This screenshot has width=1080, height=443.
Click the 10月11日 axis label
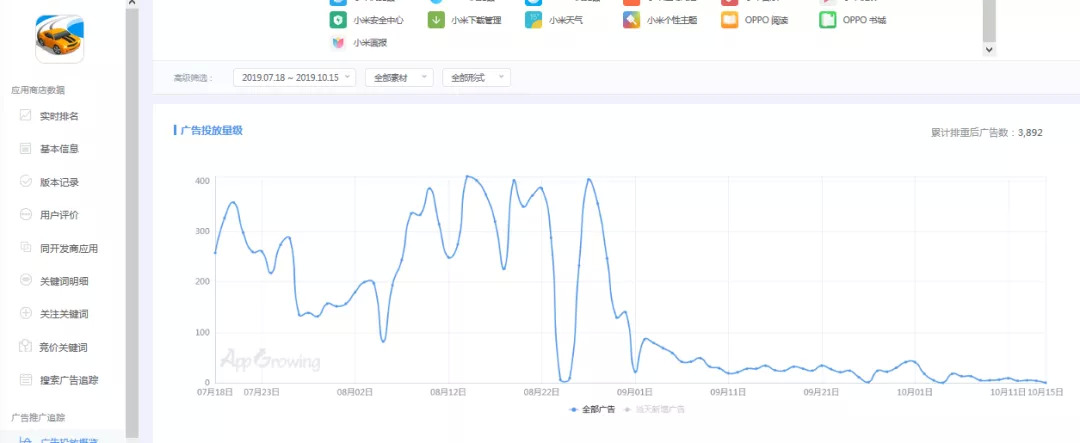coord(1008,392)
